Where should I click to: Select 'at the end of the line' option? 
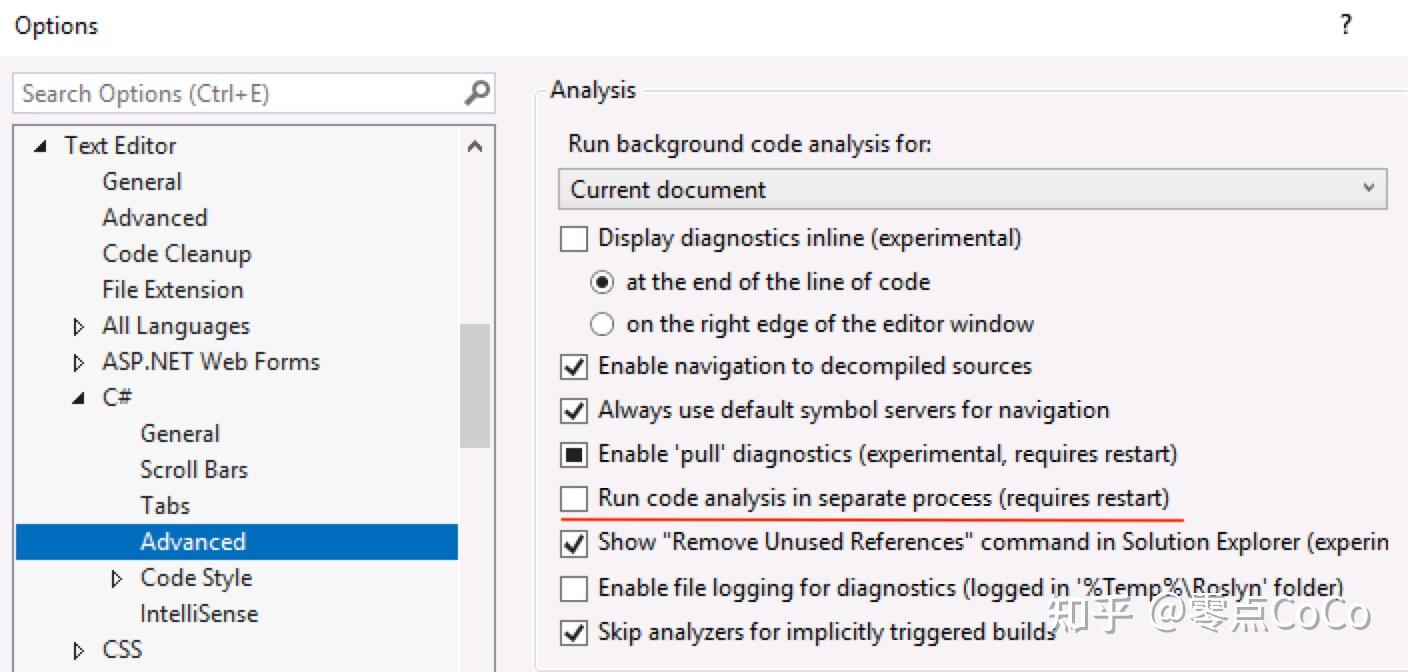coord(601,282)
